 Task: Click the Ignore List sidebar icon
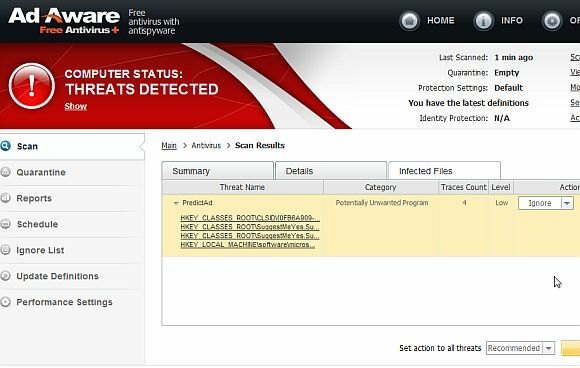(5, 250)
